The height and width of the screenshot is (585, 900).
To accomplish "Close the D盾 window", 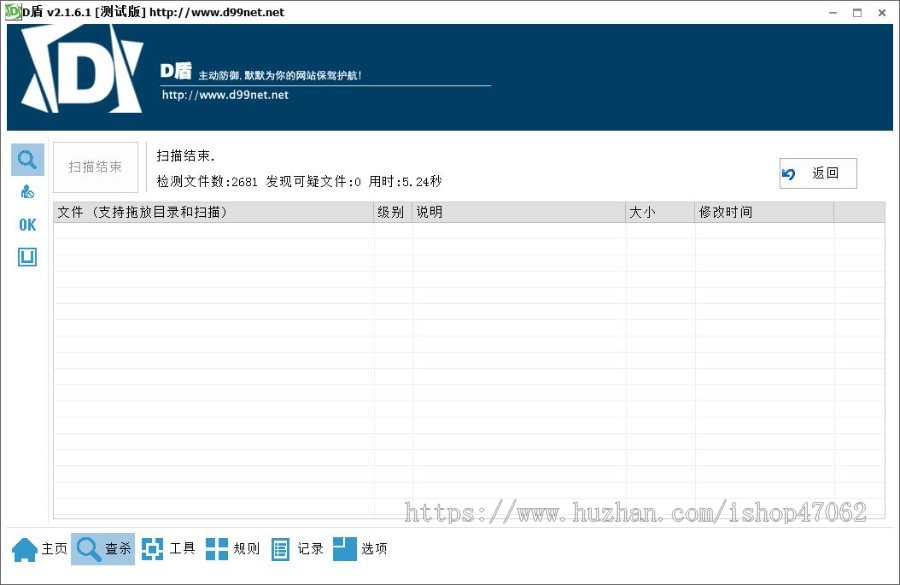I will coord(882,13).
